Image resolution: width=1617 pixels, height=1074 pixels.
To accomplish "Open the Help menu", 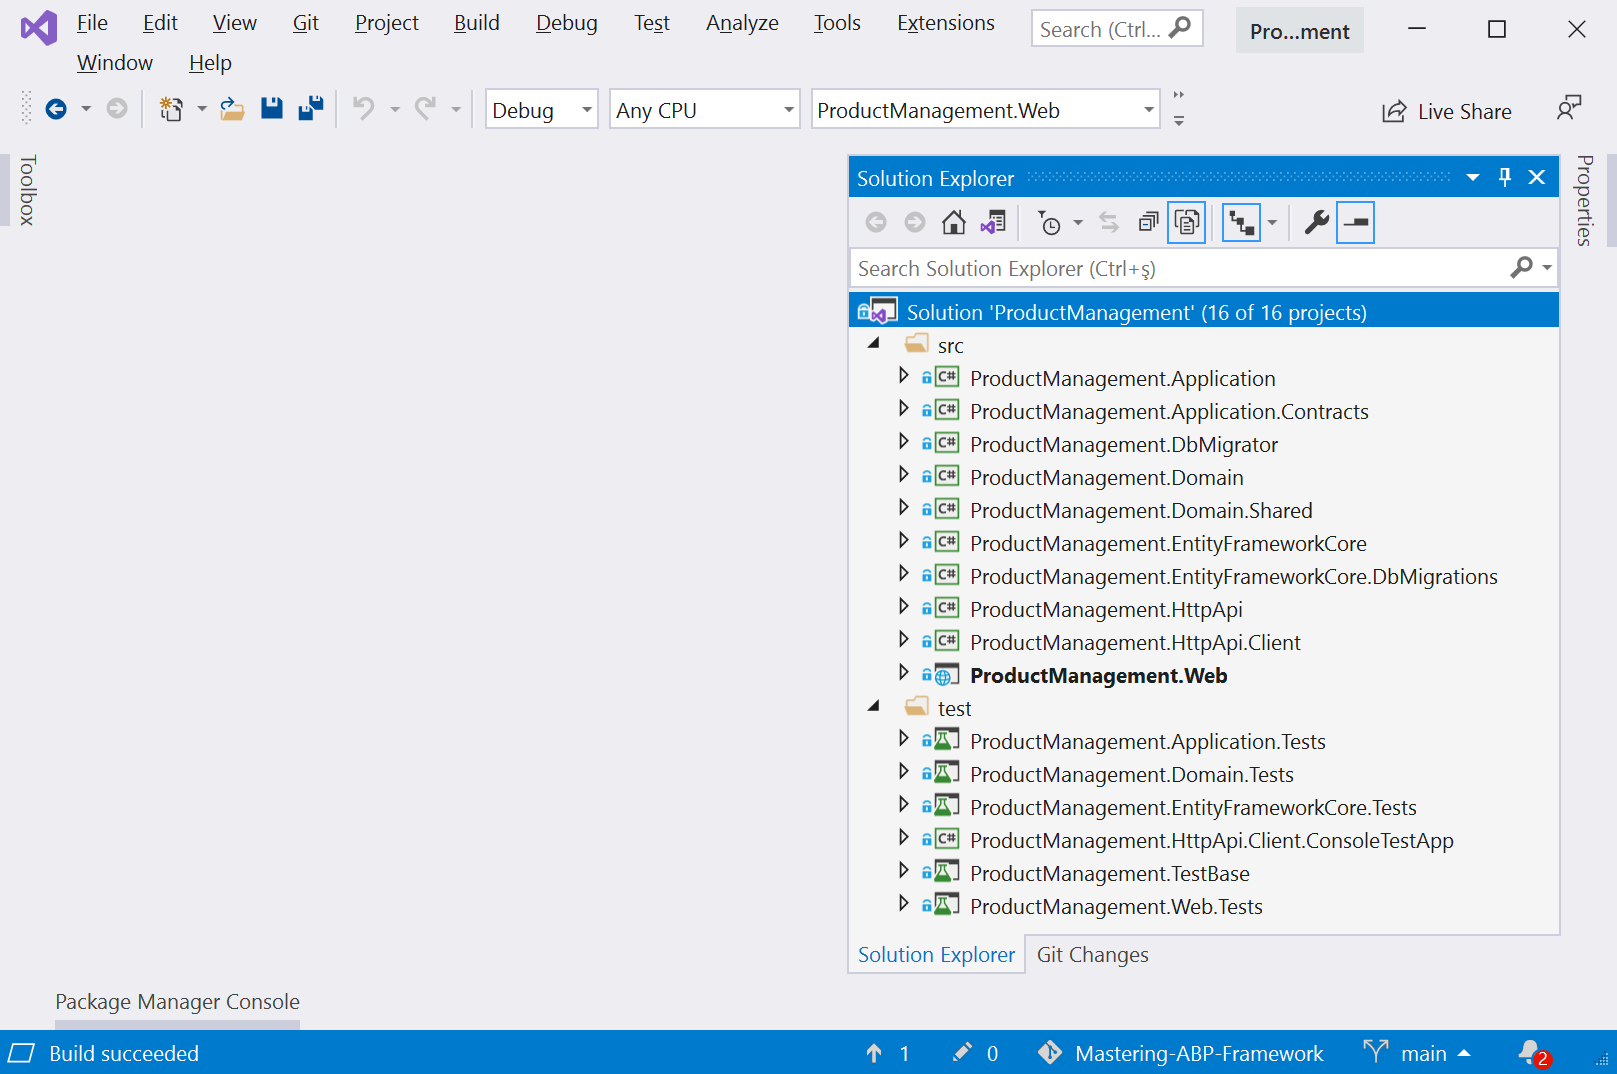I will [x=210, y=63].
